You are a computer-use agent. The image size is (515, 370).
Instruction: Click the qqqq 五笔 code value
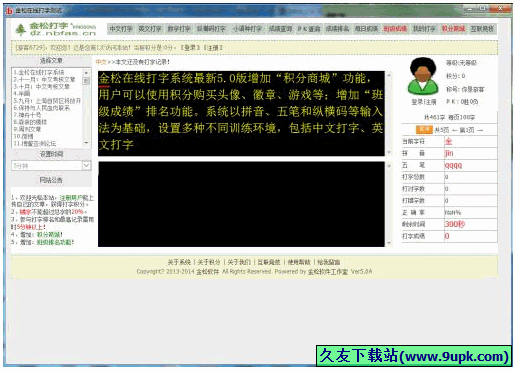click(x=453, y=165)
